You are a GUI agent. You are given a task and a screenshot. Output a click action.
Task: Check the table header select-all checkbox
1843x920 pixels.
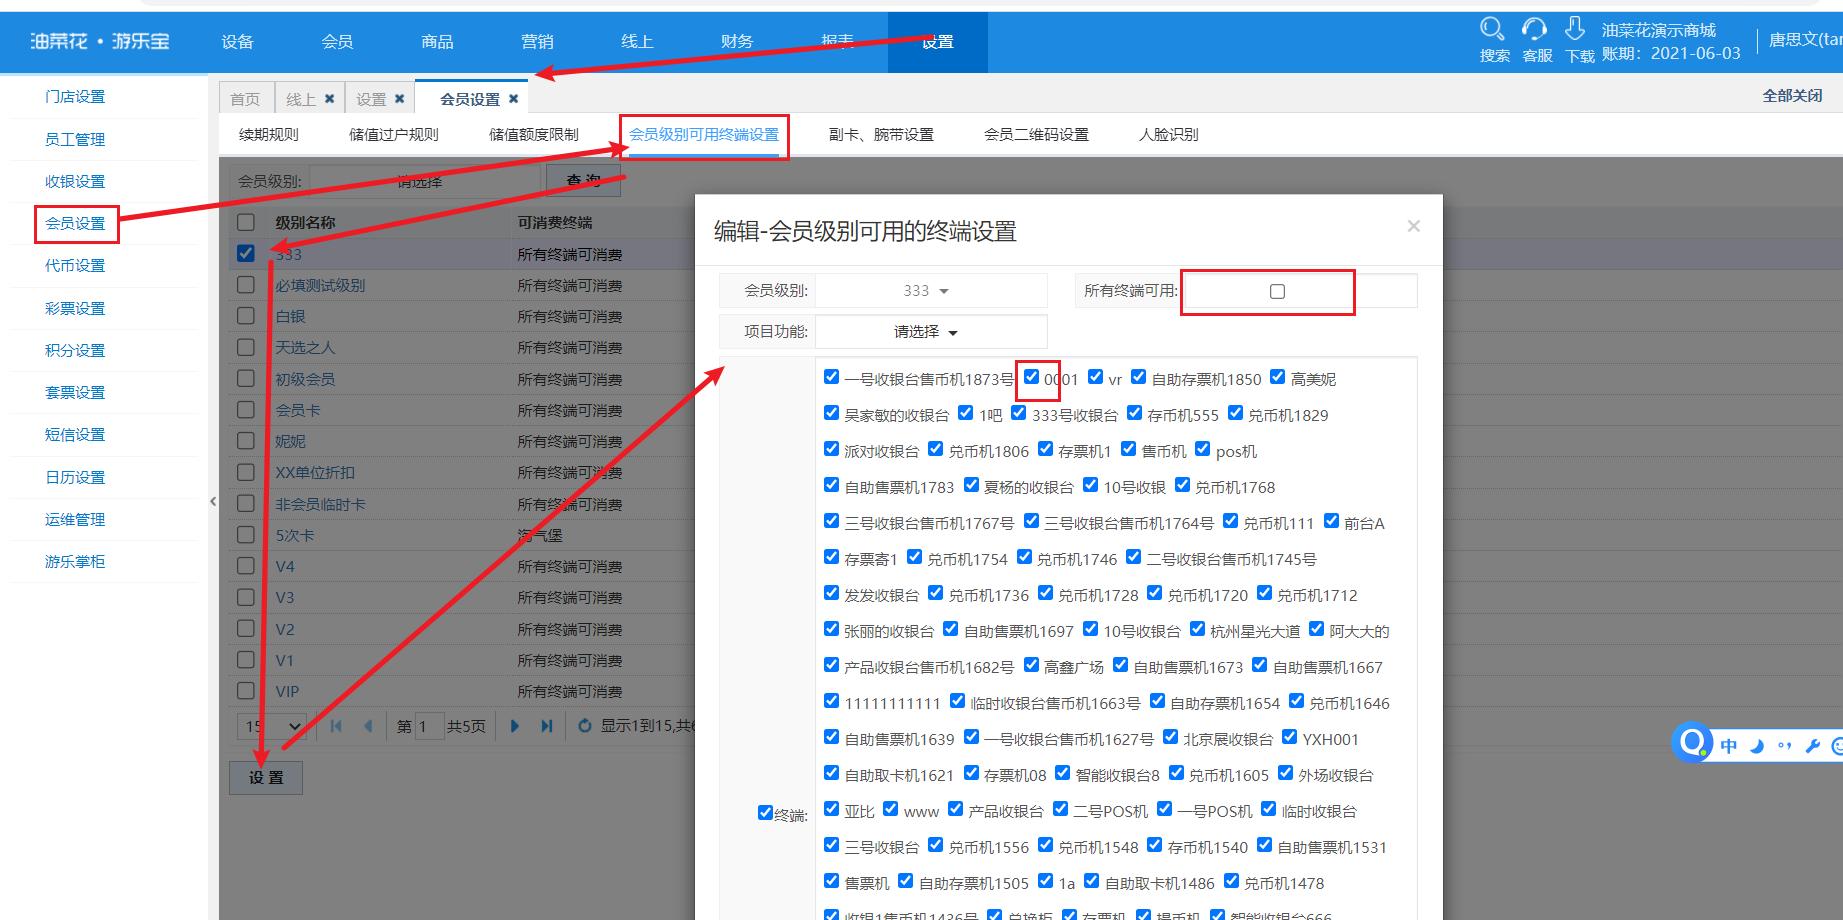(x=246, y=222)
